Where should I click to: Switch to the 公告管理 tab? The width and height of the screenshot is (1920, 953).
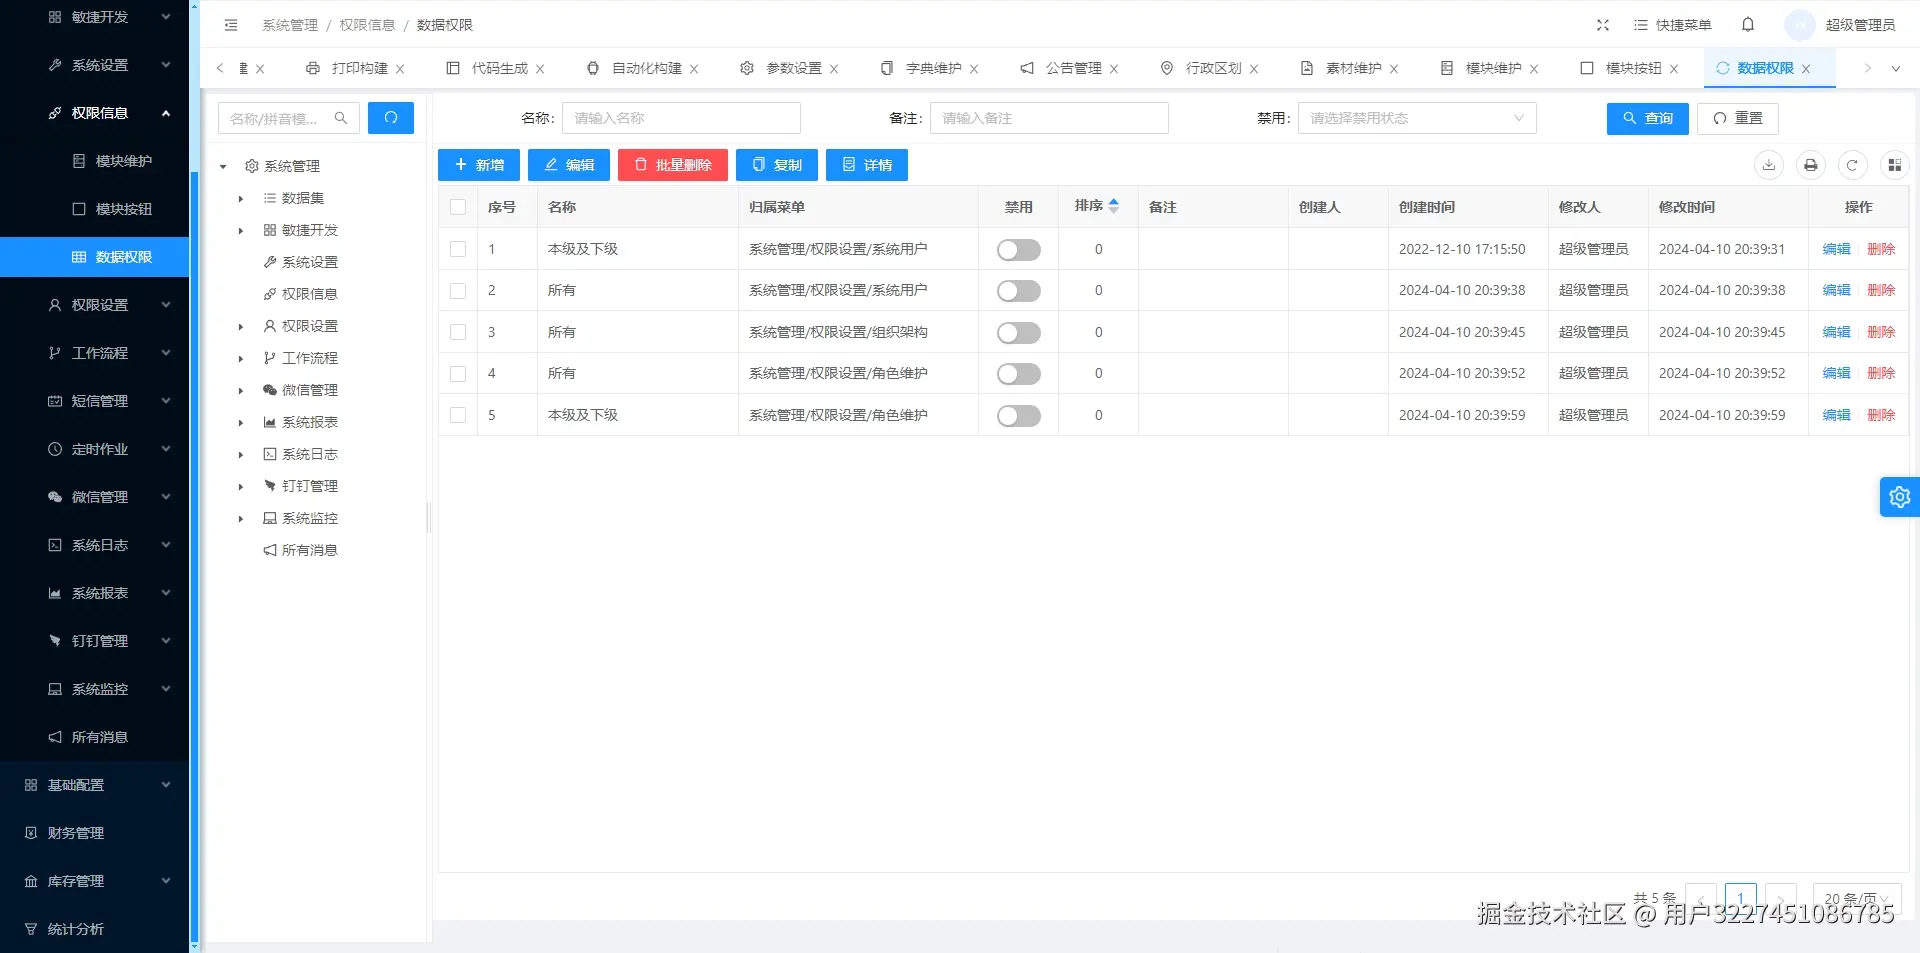coord(1073,68)
